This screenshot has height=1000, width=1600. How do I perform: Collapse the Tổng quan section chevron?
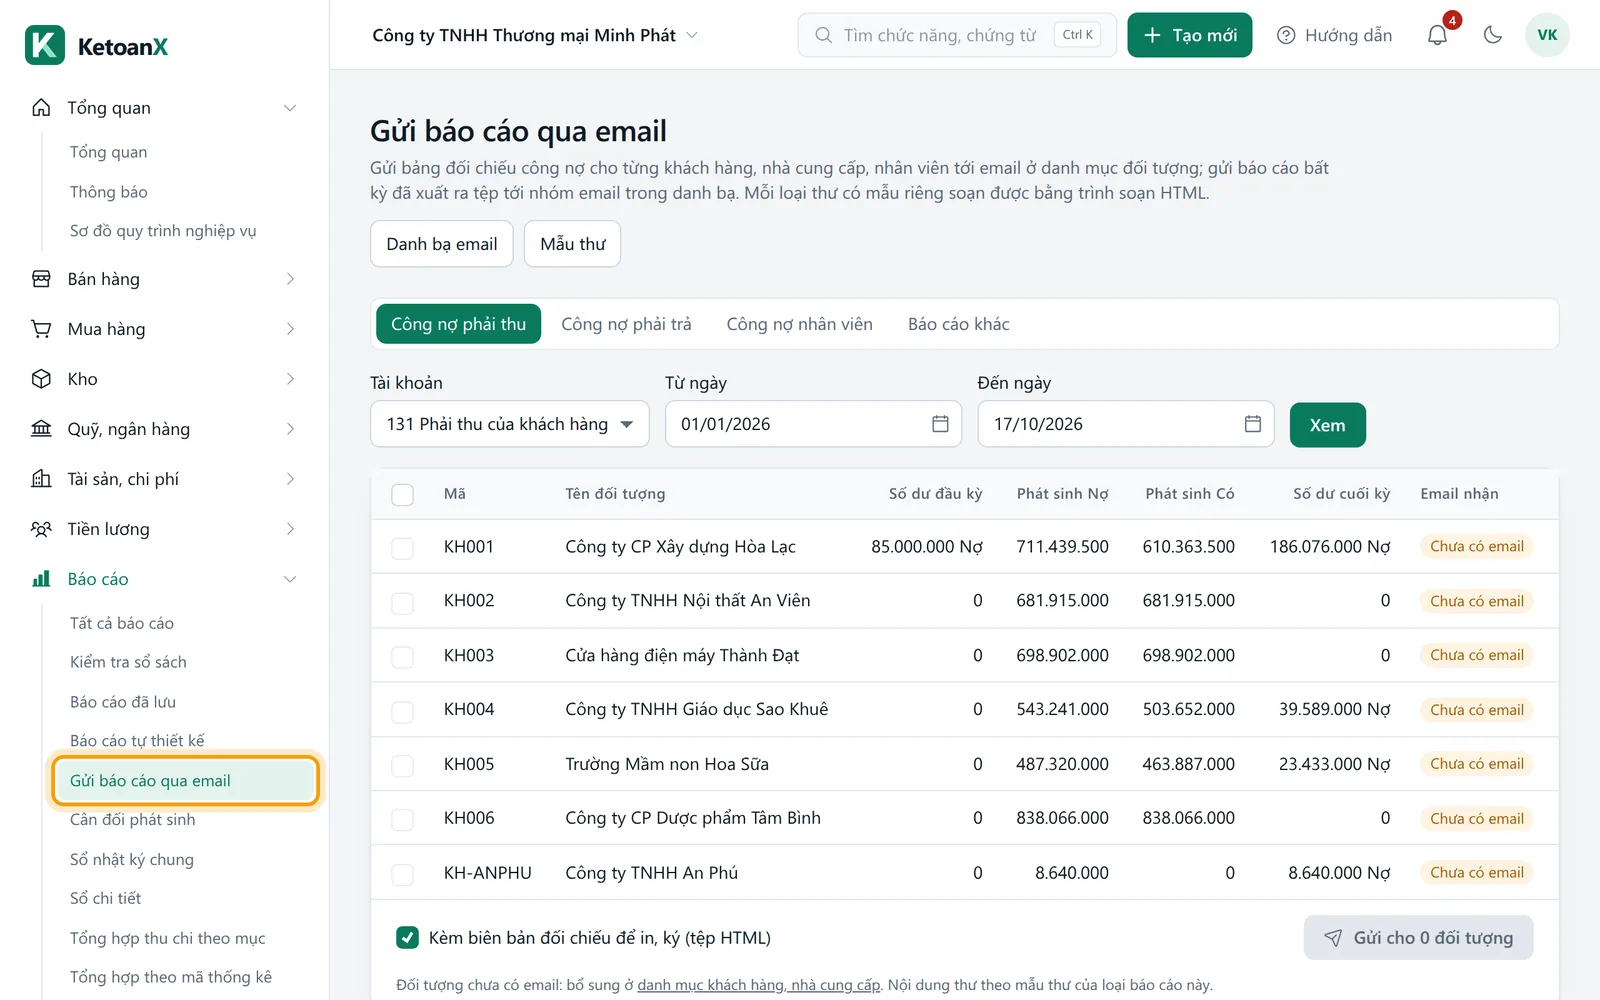tap(290, 108)
